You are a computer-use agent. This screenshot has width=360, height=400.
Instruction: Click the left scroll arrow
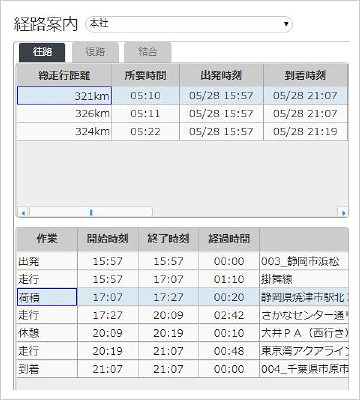click(23, 212)
